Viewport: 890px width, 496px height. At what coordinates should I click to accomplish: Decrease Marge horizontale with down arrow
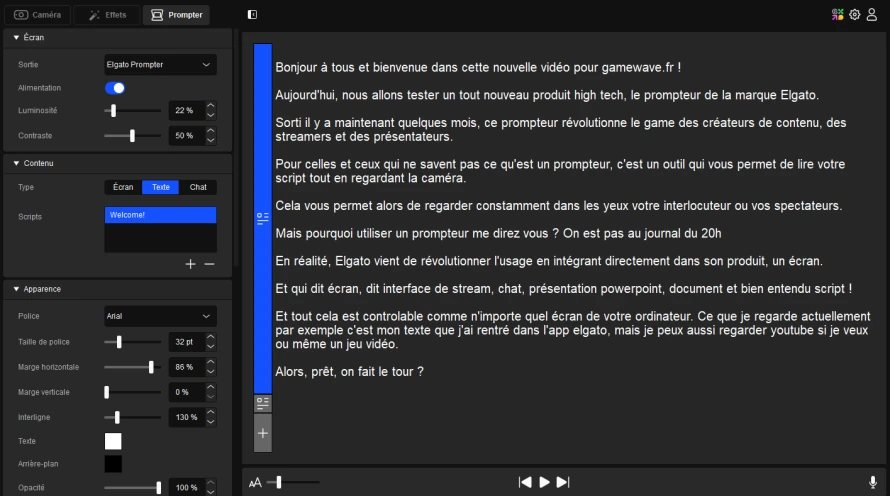(x=211, y=372)
